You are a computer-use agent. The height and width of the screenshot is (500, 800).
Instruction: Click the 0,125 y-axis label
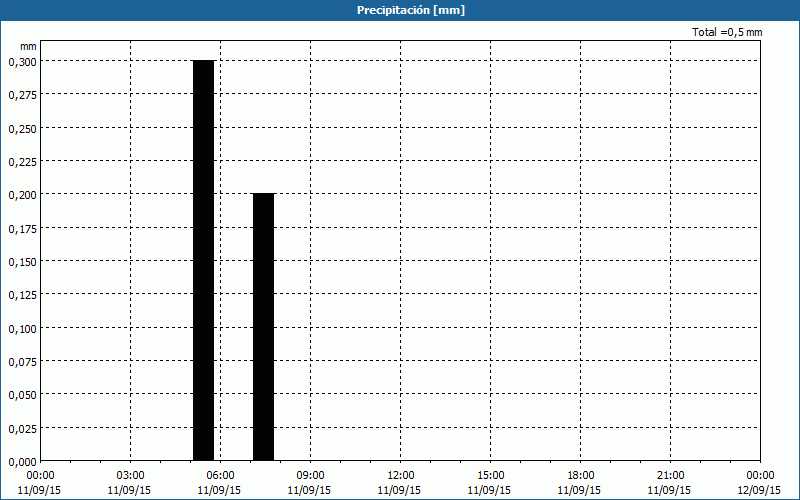22,295
